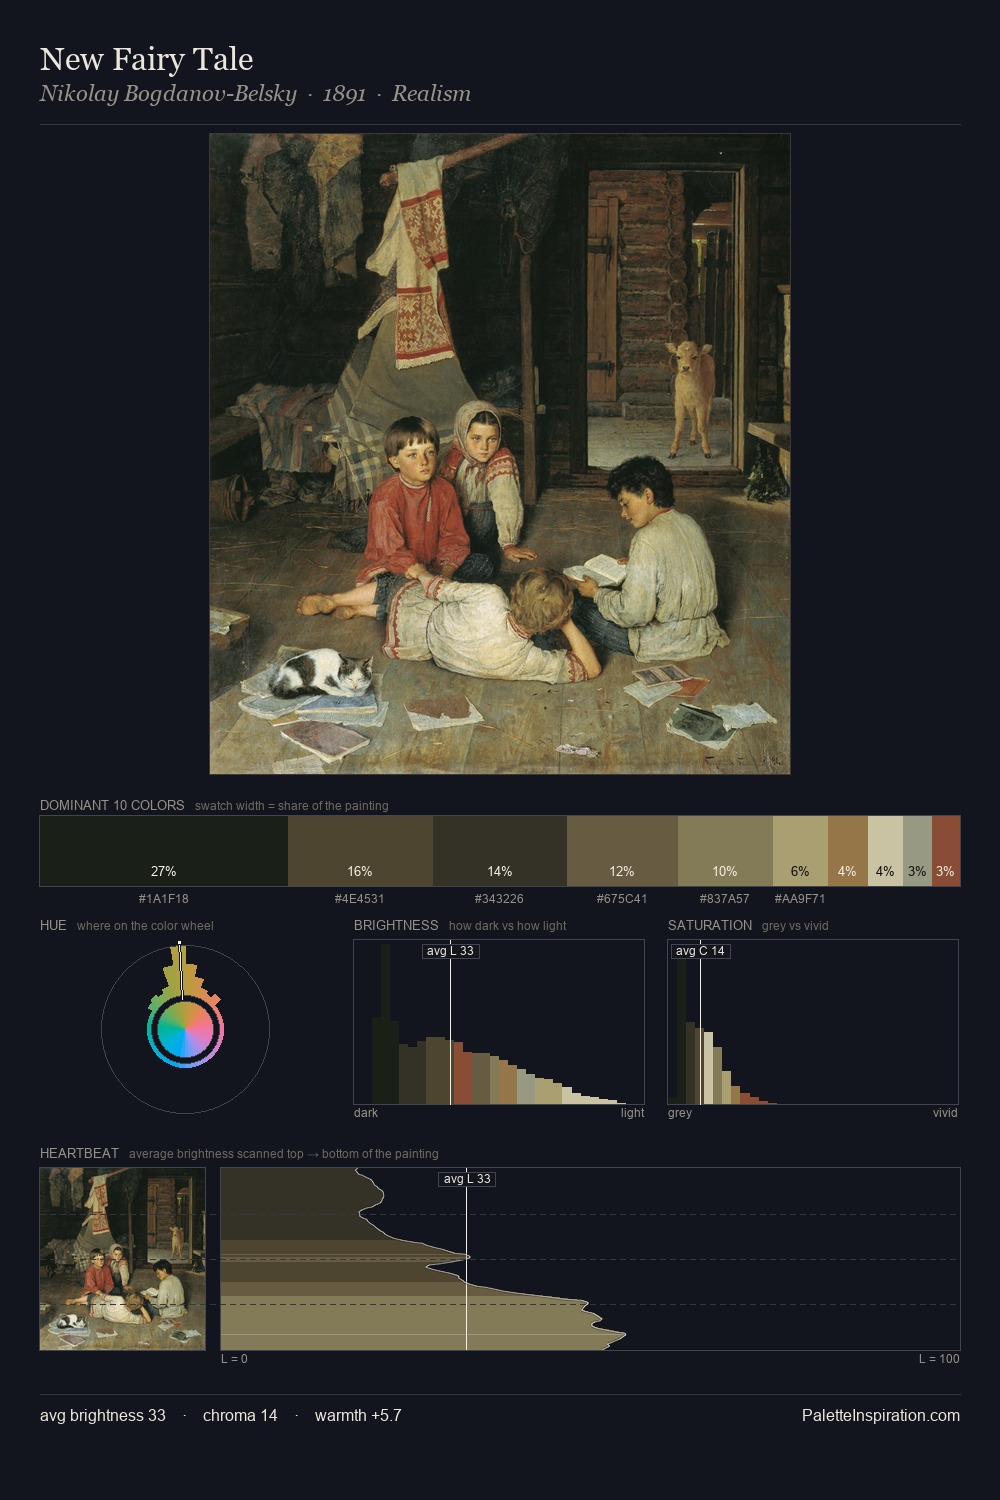Viewport: 1000px width, 1500px height.
Task: Click the hex code '#AA9F71' label
Action: click(x=800, y=899)
